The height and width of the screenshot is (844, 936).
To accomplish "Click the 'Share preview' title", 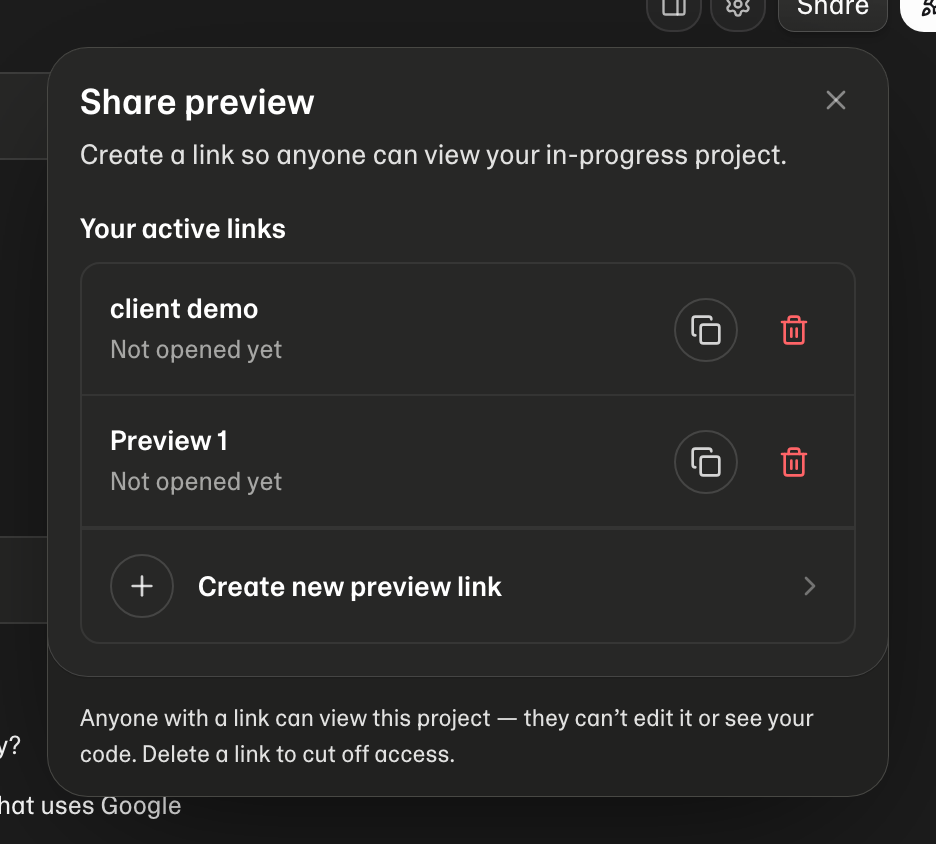I will tap(197, 103).
